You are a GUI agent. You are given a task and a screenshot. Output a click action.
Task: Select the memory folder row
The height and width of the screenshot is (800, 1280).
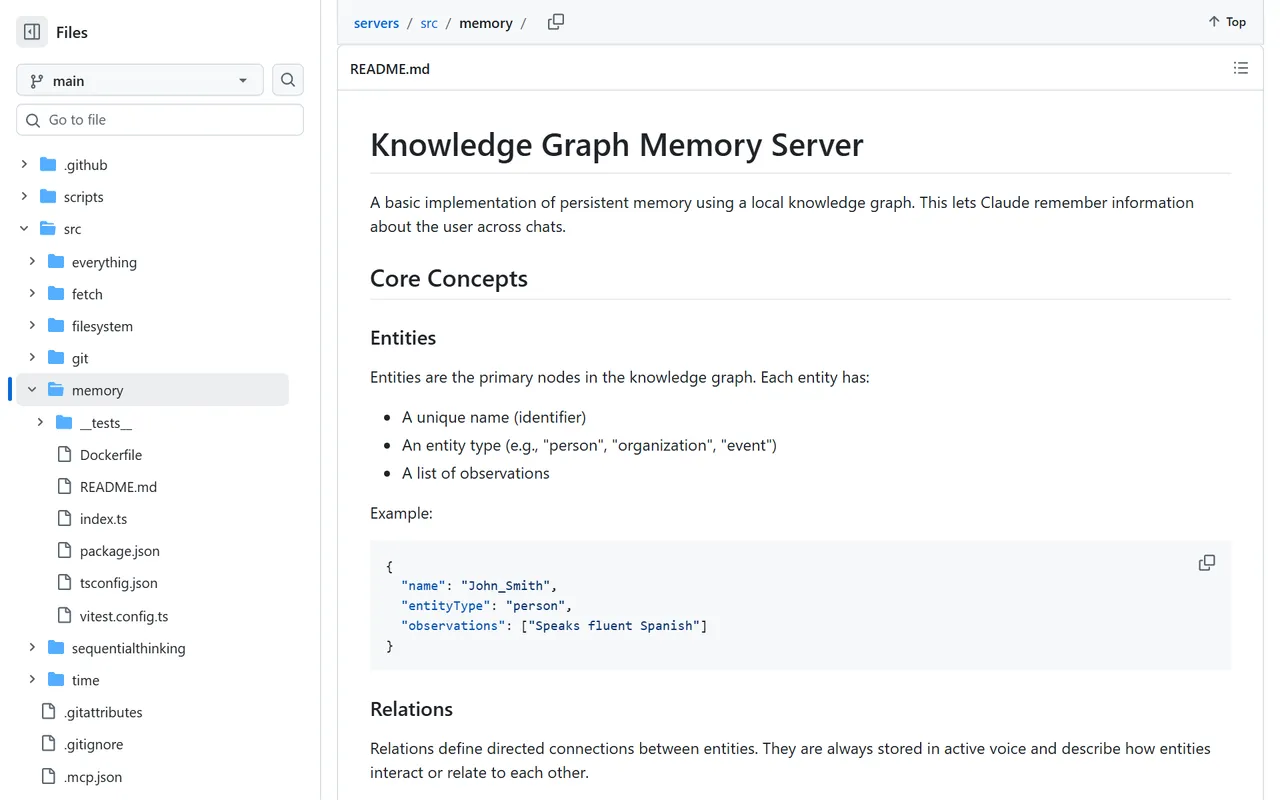tap(152, 390)
